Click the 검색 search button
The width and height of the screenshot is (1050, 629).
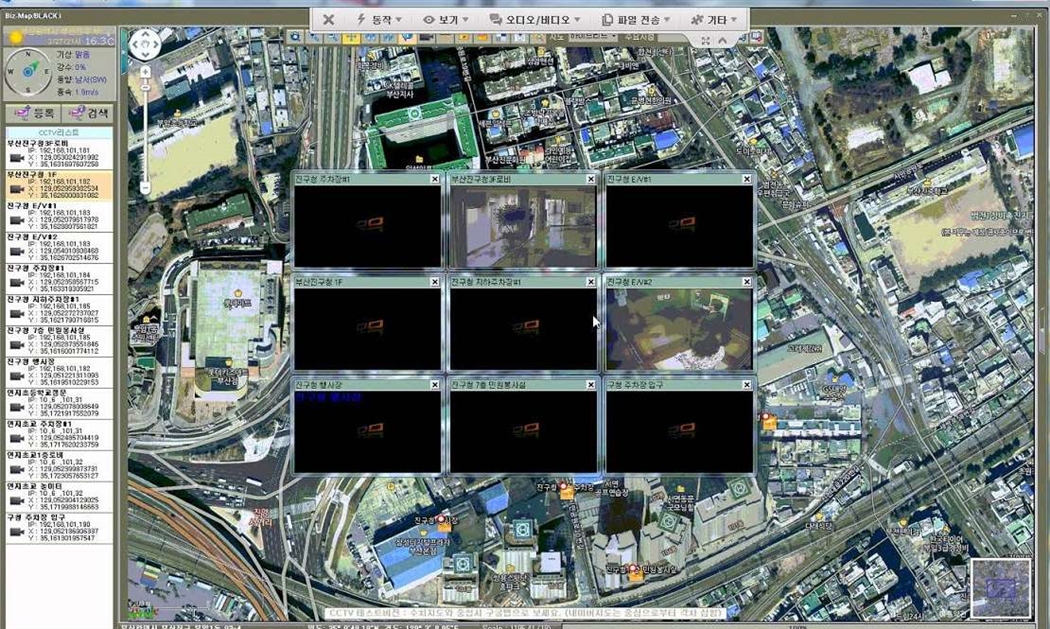click(x=88, y=114)
